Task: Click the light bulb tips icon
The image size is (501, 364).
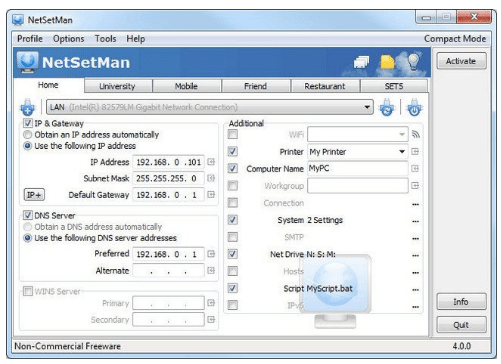Action: pyautogui.click(x=413, y=61)
